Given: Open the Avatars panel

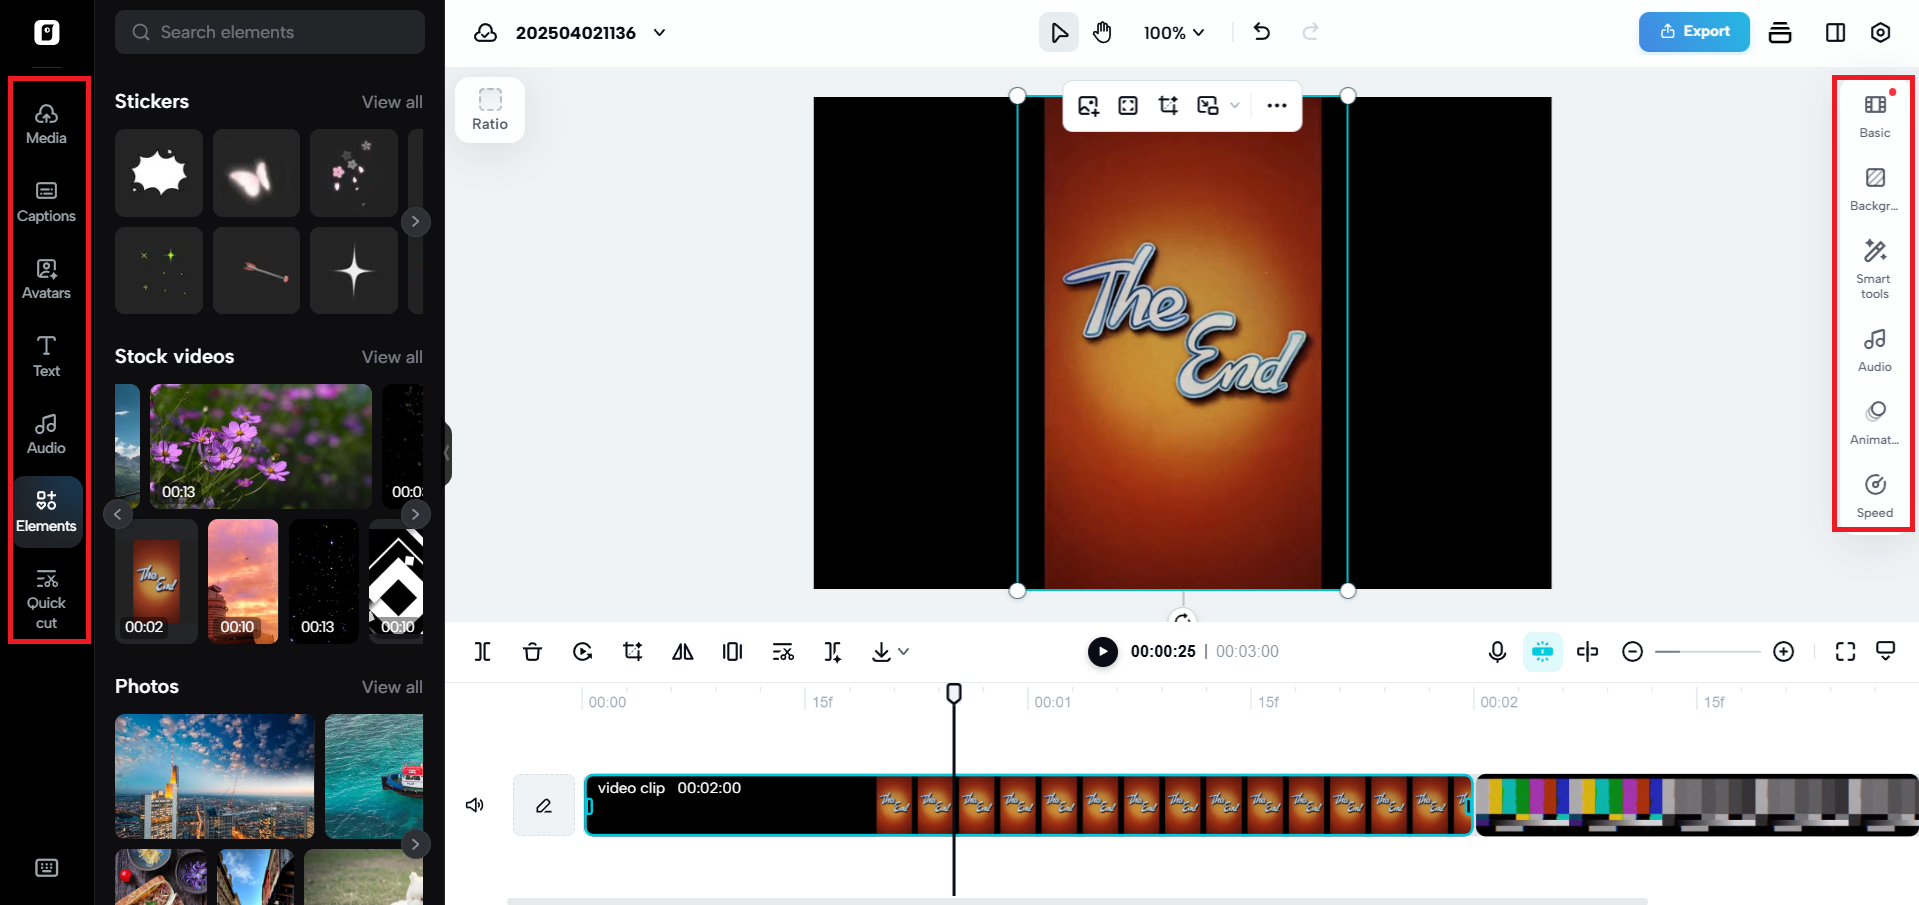Looking at the screenshot, I should 46,277.
